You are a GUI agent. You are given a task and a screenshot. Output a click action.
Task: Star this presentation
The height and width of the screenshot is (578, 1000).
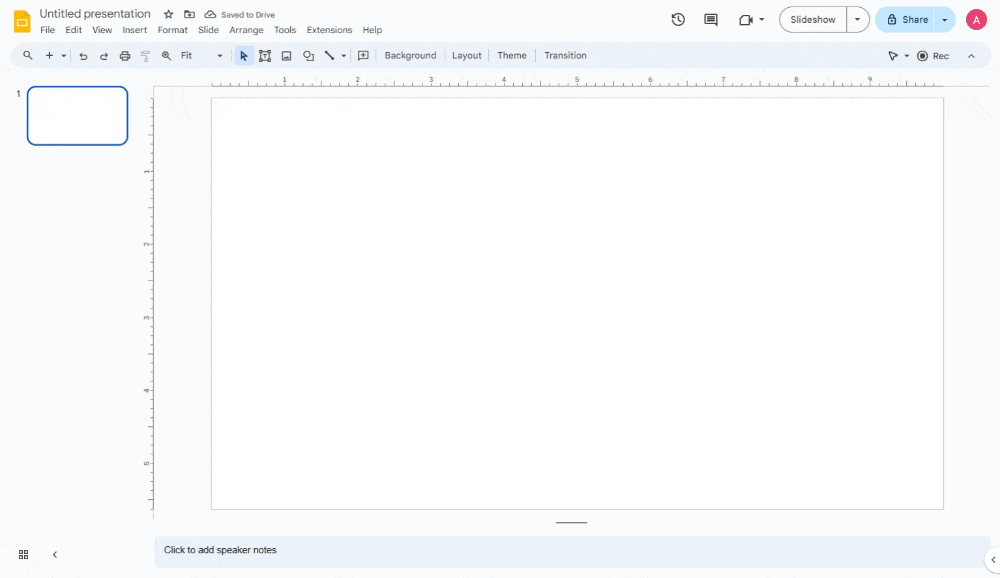167,14
